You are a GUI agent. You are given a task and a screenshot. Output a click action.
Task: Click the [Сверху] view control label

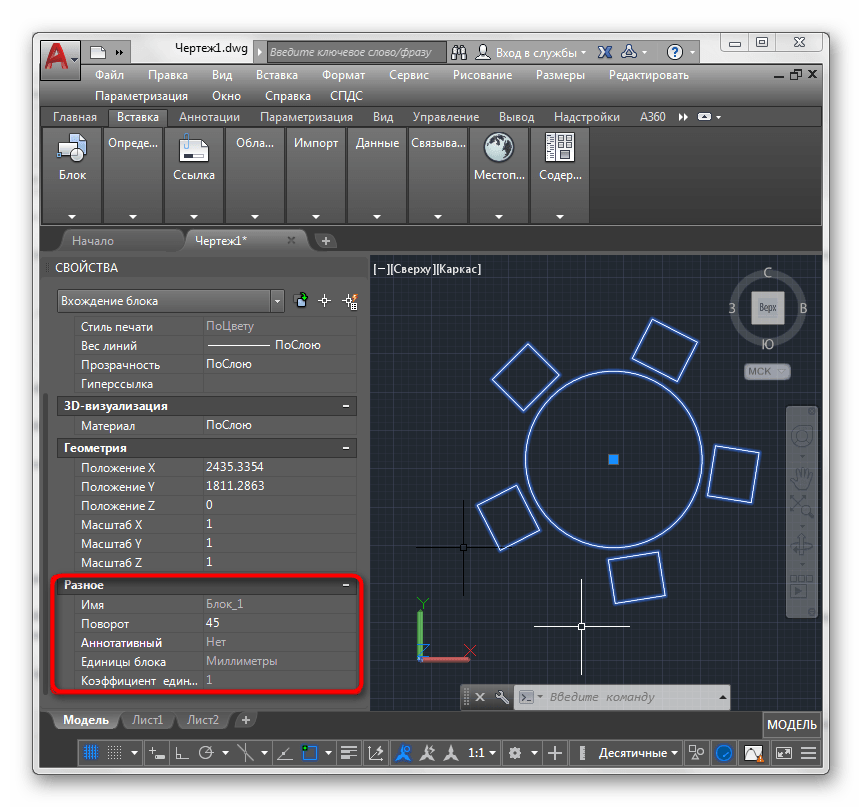(x=412, y=269)
